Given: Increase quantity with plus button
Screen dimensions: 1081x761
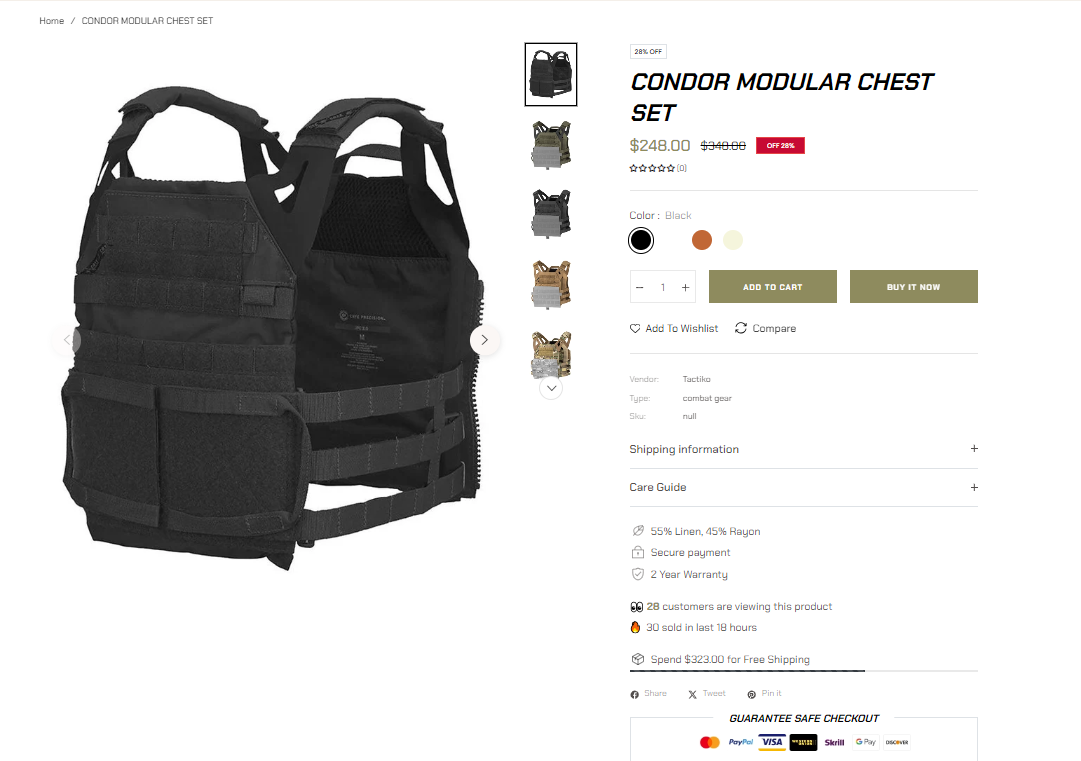Looking at the screenshot, I should pos(685,287).
